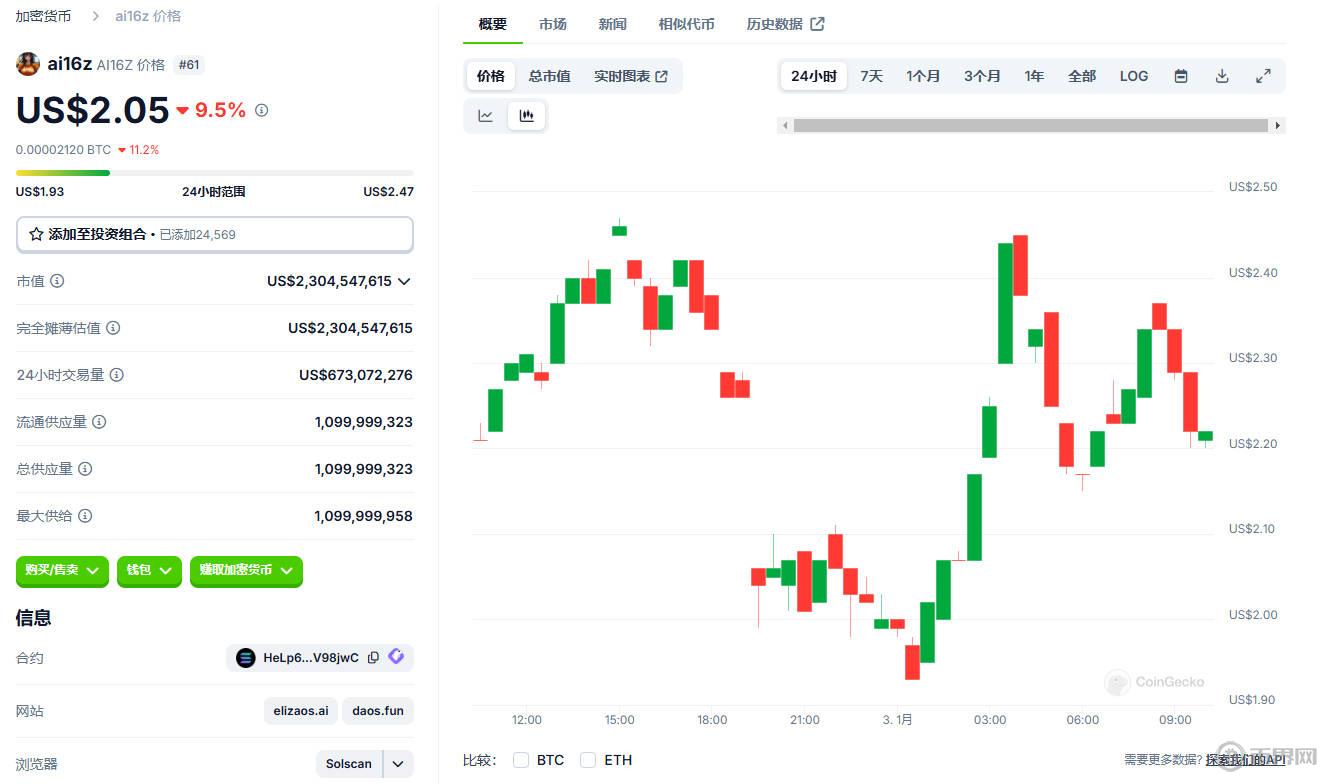Enable BTC comparison checkbox

coord(521,760)
